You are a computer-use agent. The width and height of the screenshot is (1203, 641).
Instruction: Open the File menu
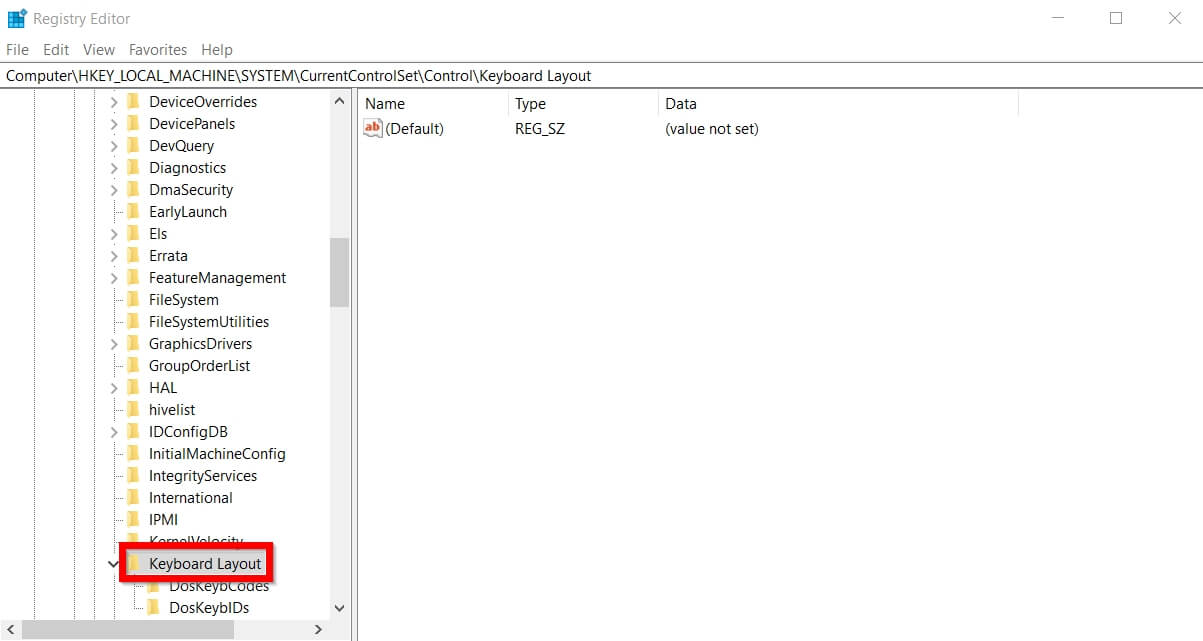[16, 49]
